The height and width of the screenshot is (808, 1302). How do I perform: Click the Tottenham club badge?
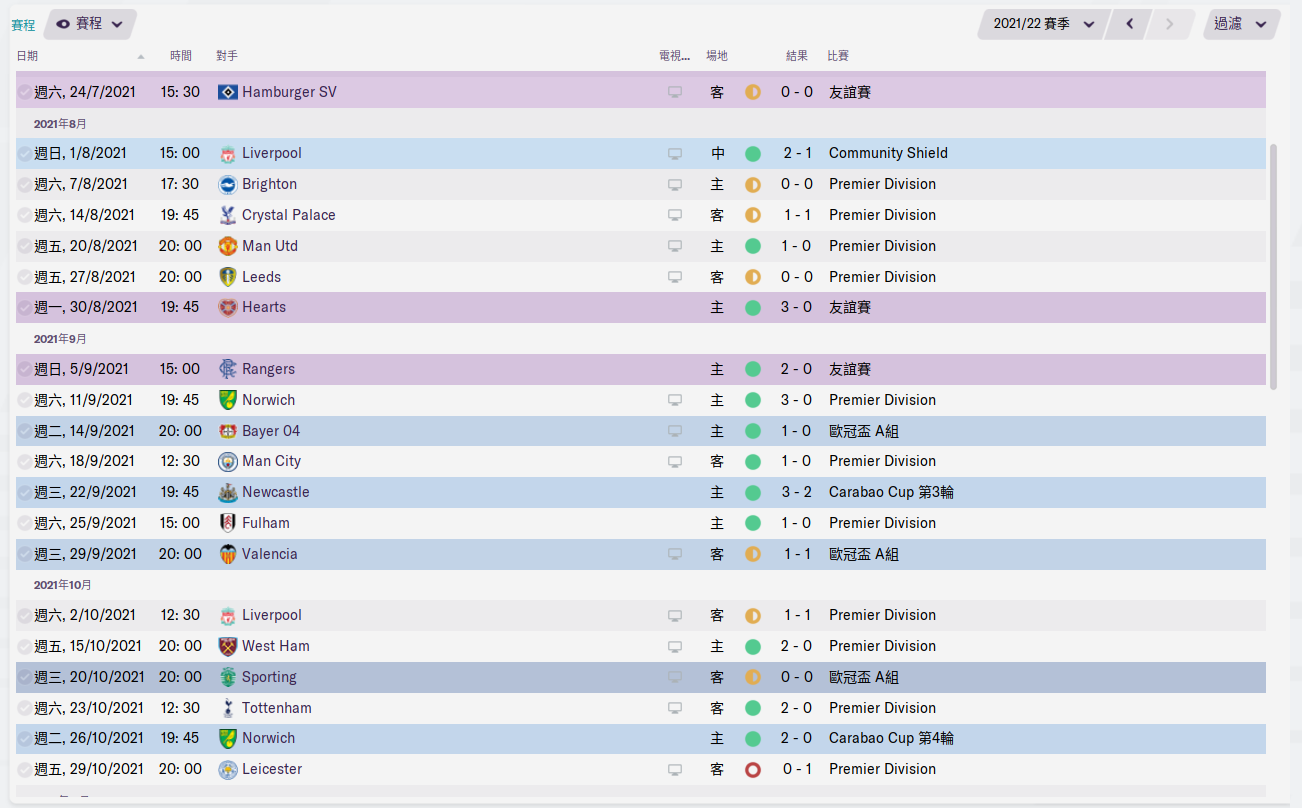(x=228, y=708)
